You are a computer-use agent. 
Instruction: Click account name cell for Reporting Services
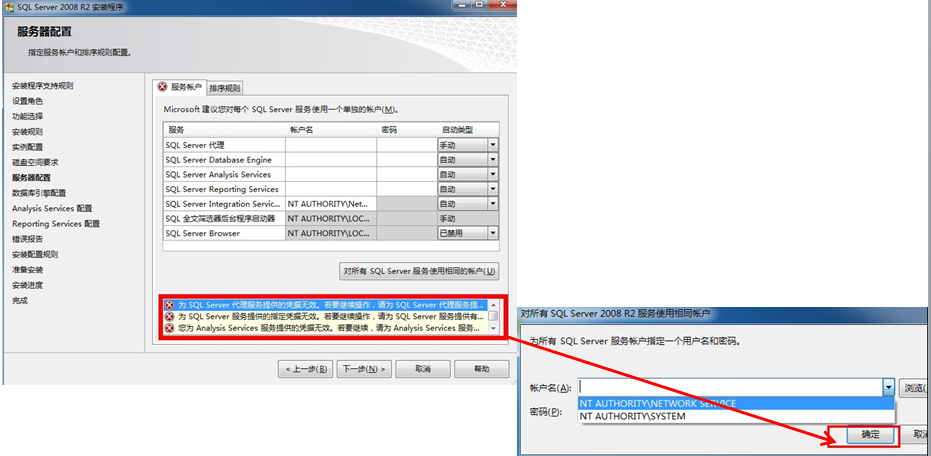tap(331, 189)
